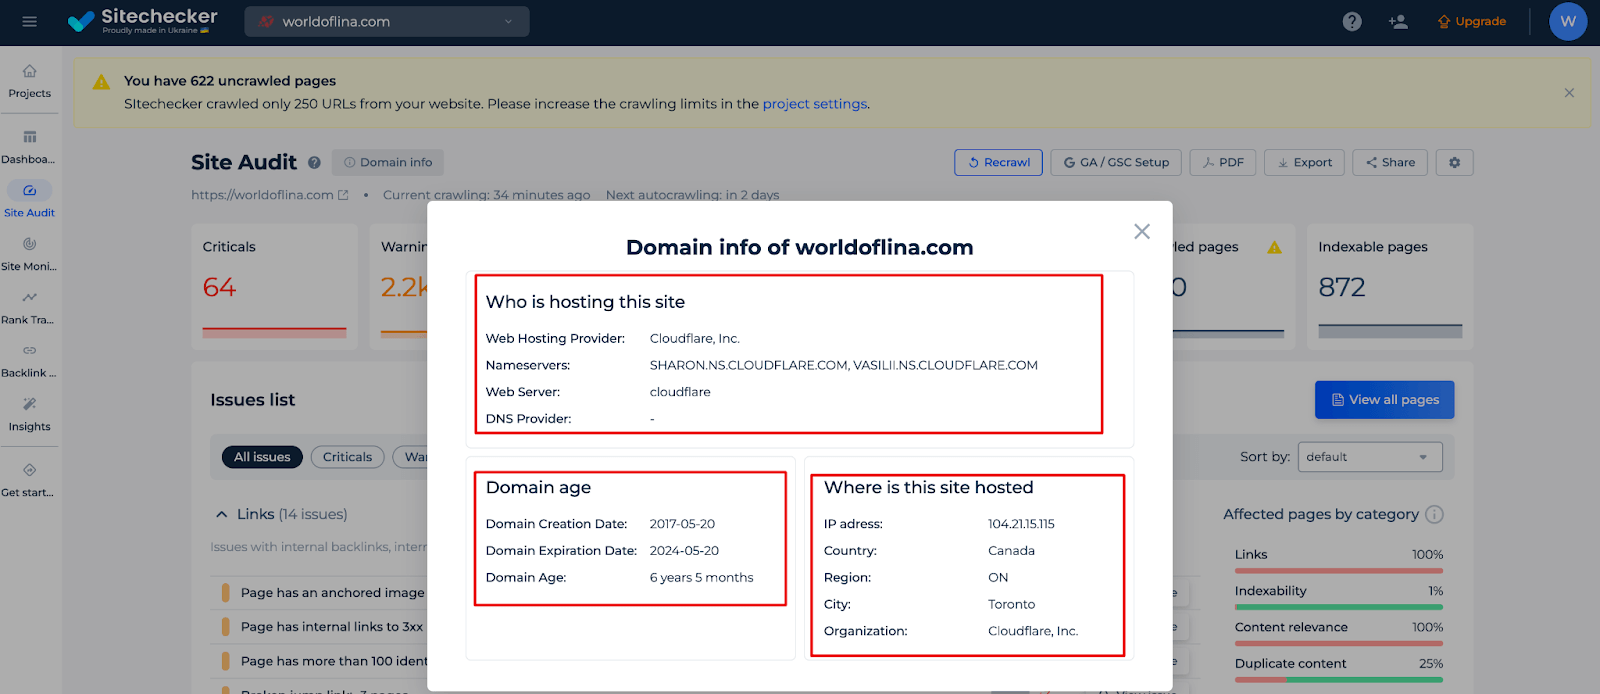Collapse the Links (14 issues) section

[x=222, y=514]
